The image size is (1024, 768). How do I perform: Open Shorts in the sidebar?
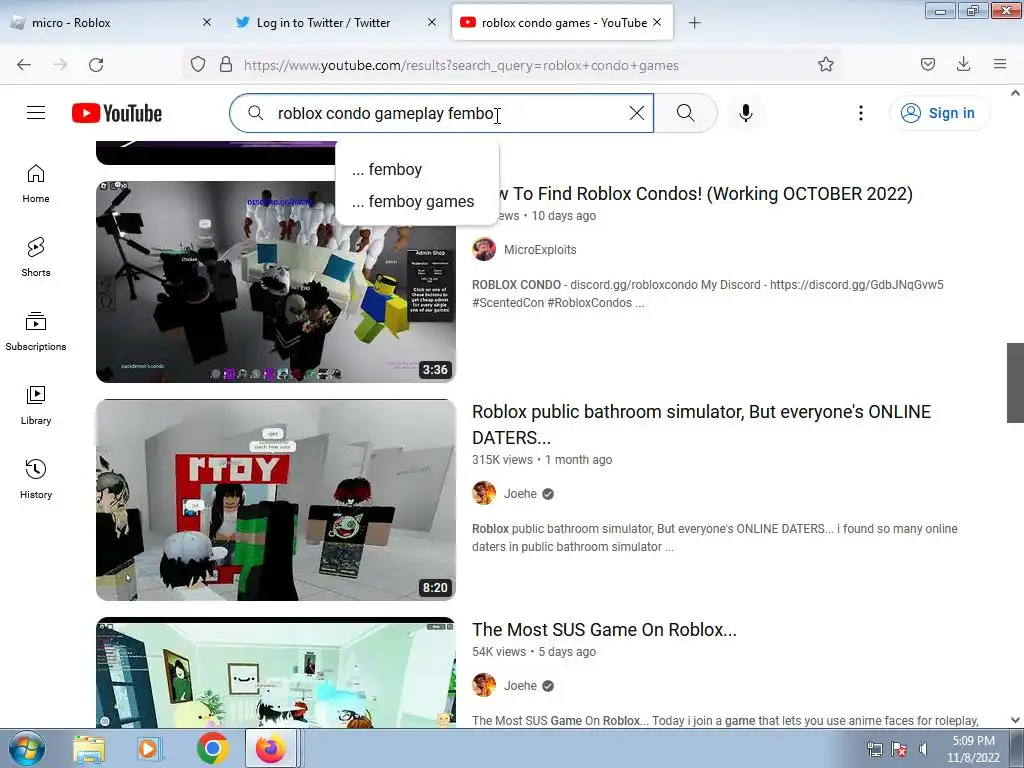click(x=36, y=257)
